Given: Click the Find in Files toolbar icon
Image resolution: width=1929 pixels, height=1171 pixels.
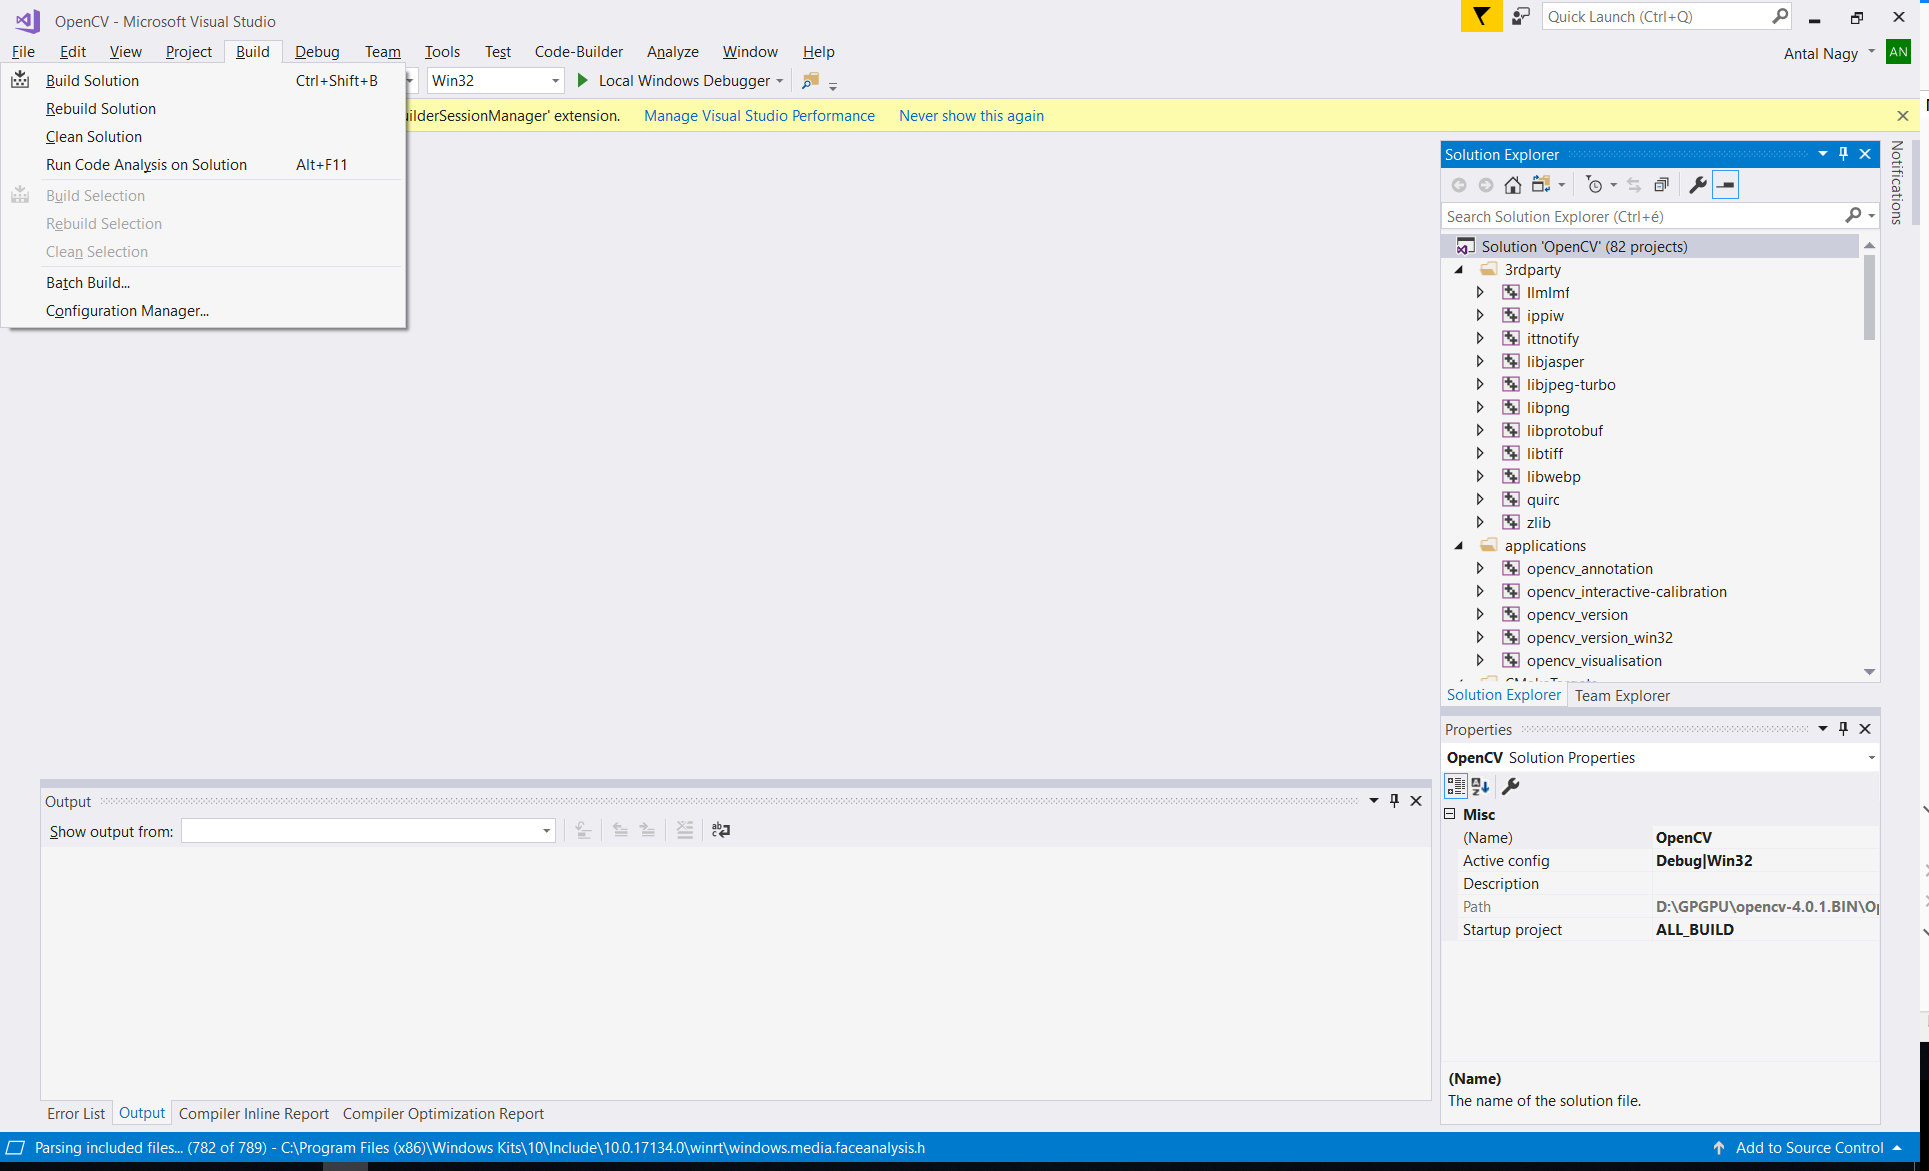Looking at the screenshot, I should (x=811, y=80).
